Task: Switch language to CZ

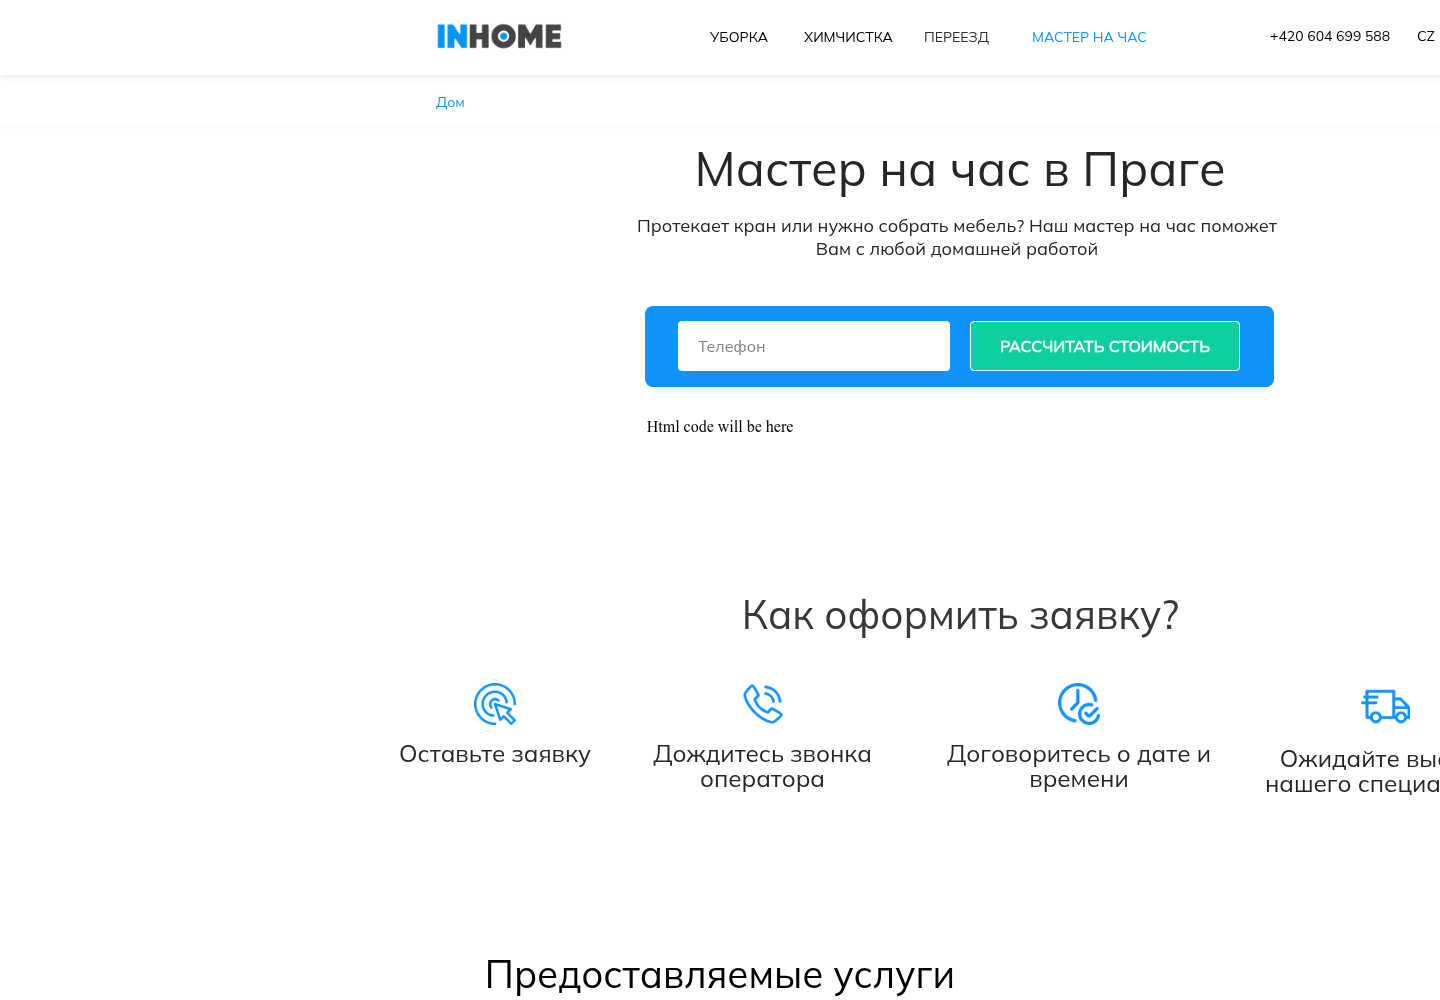Action: (x=1426, y=36)
